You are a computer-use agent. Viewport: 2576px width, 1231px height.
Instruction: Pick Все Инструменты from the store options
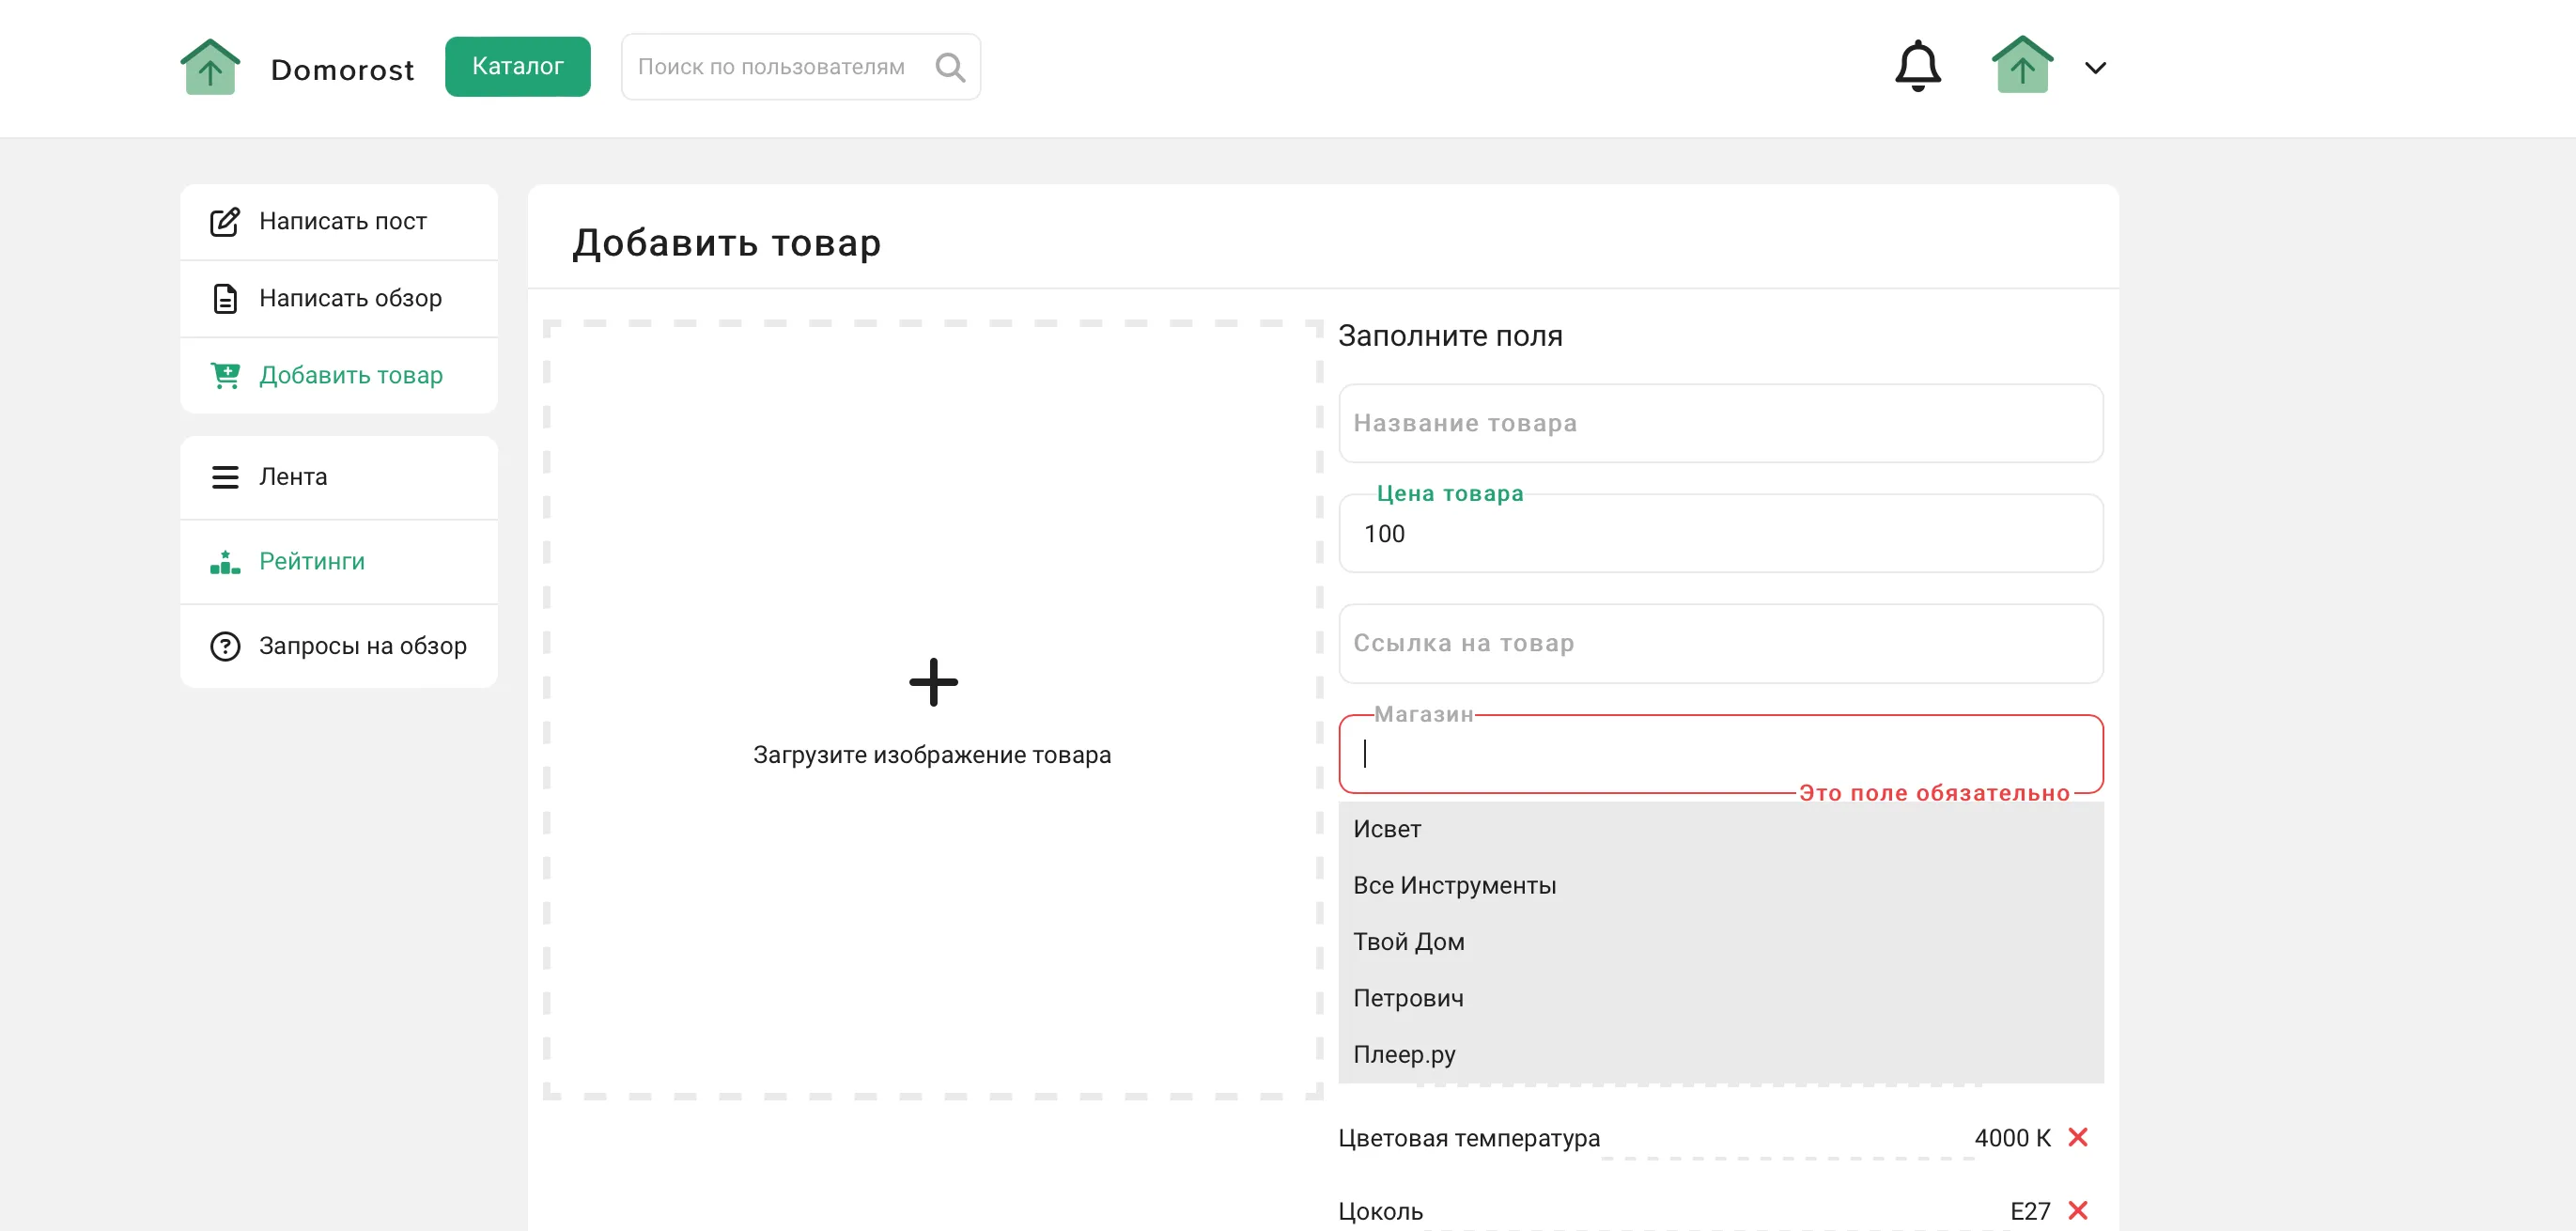[1453, 885]
